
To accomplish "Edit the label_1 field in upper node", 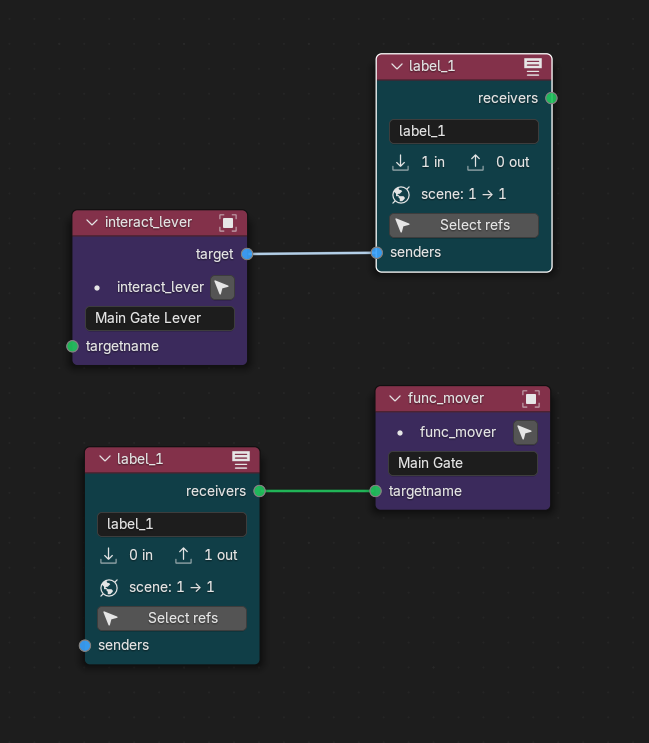I will 464,131.
